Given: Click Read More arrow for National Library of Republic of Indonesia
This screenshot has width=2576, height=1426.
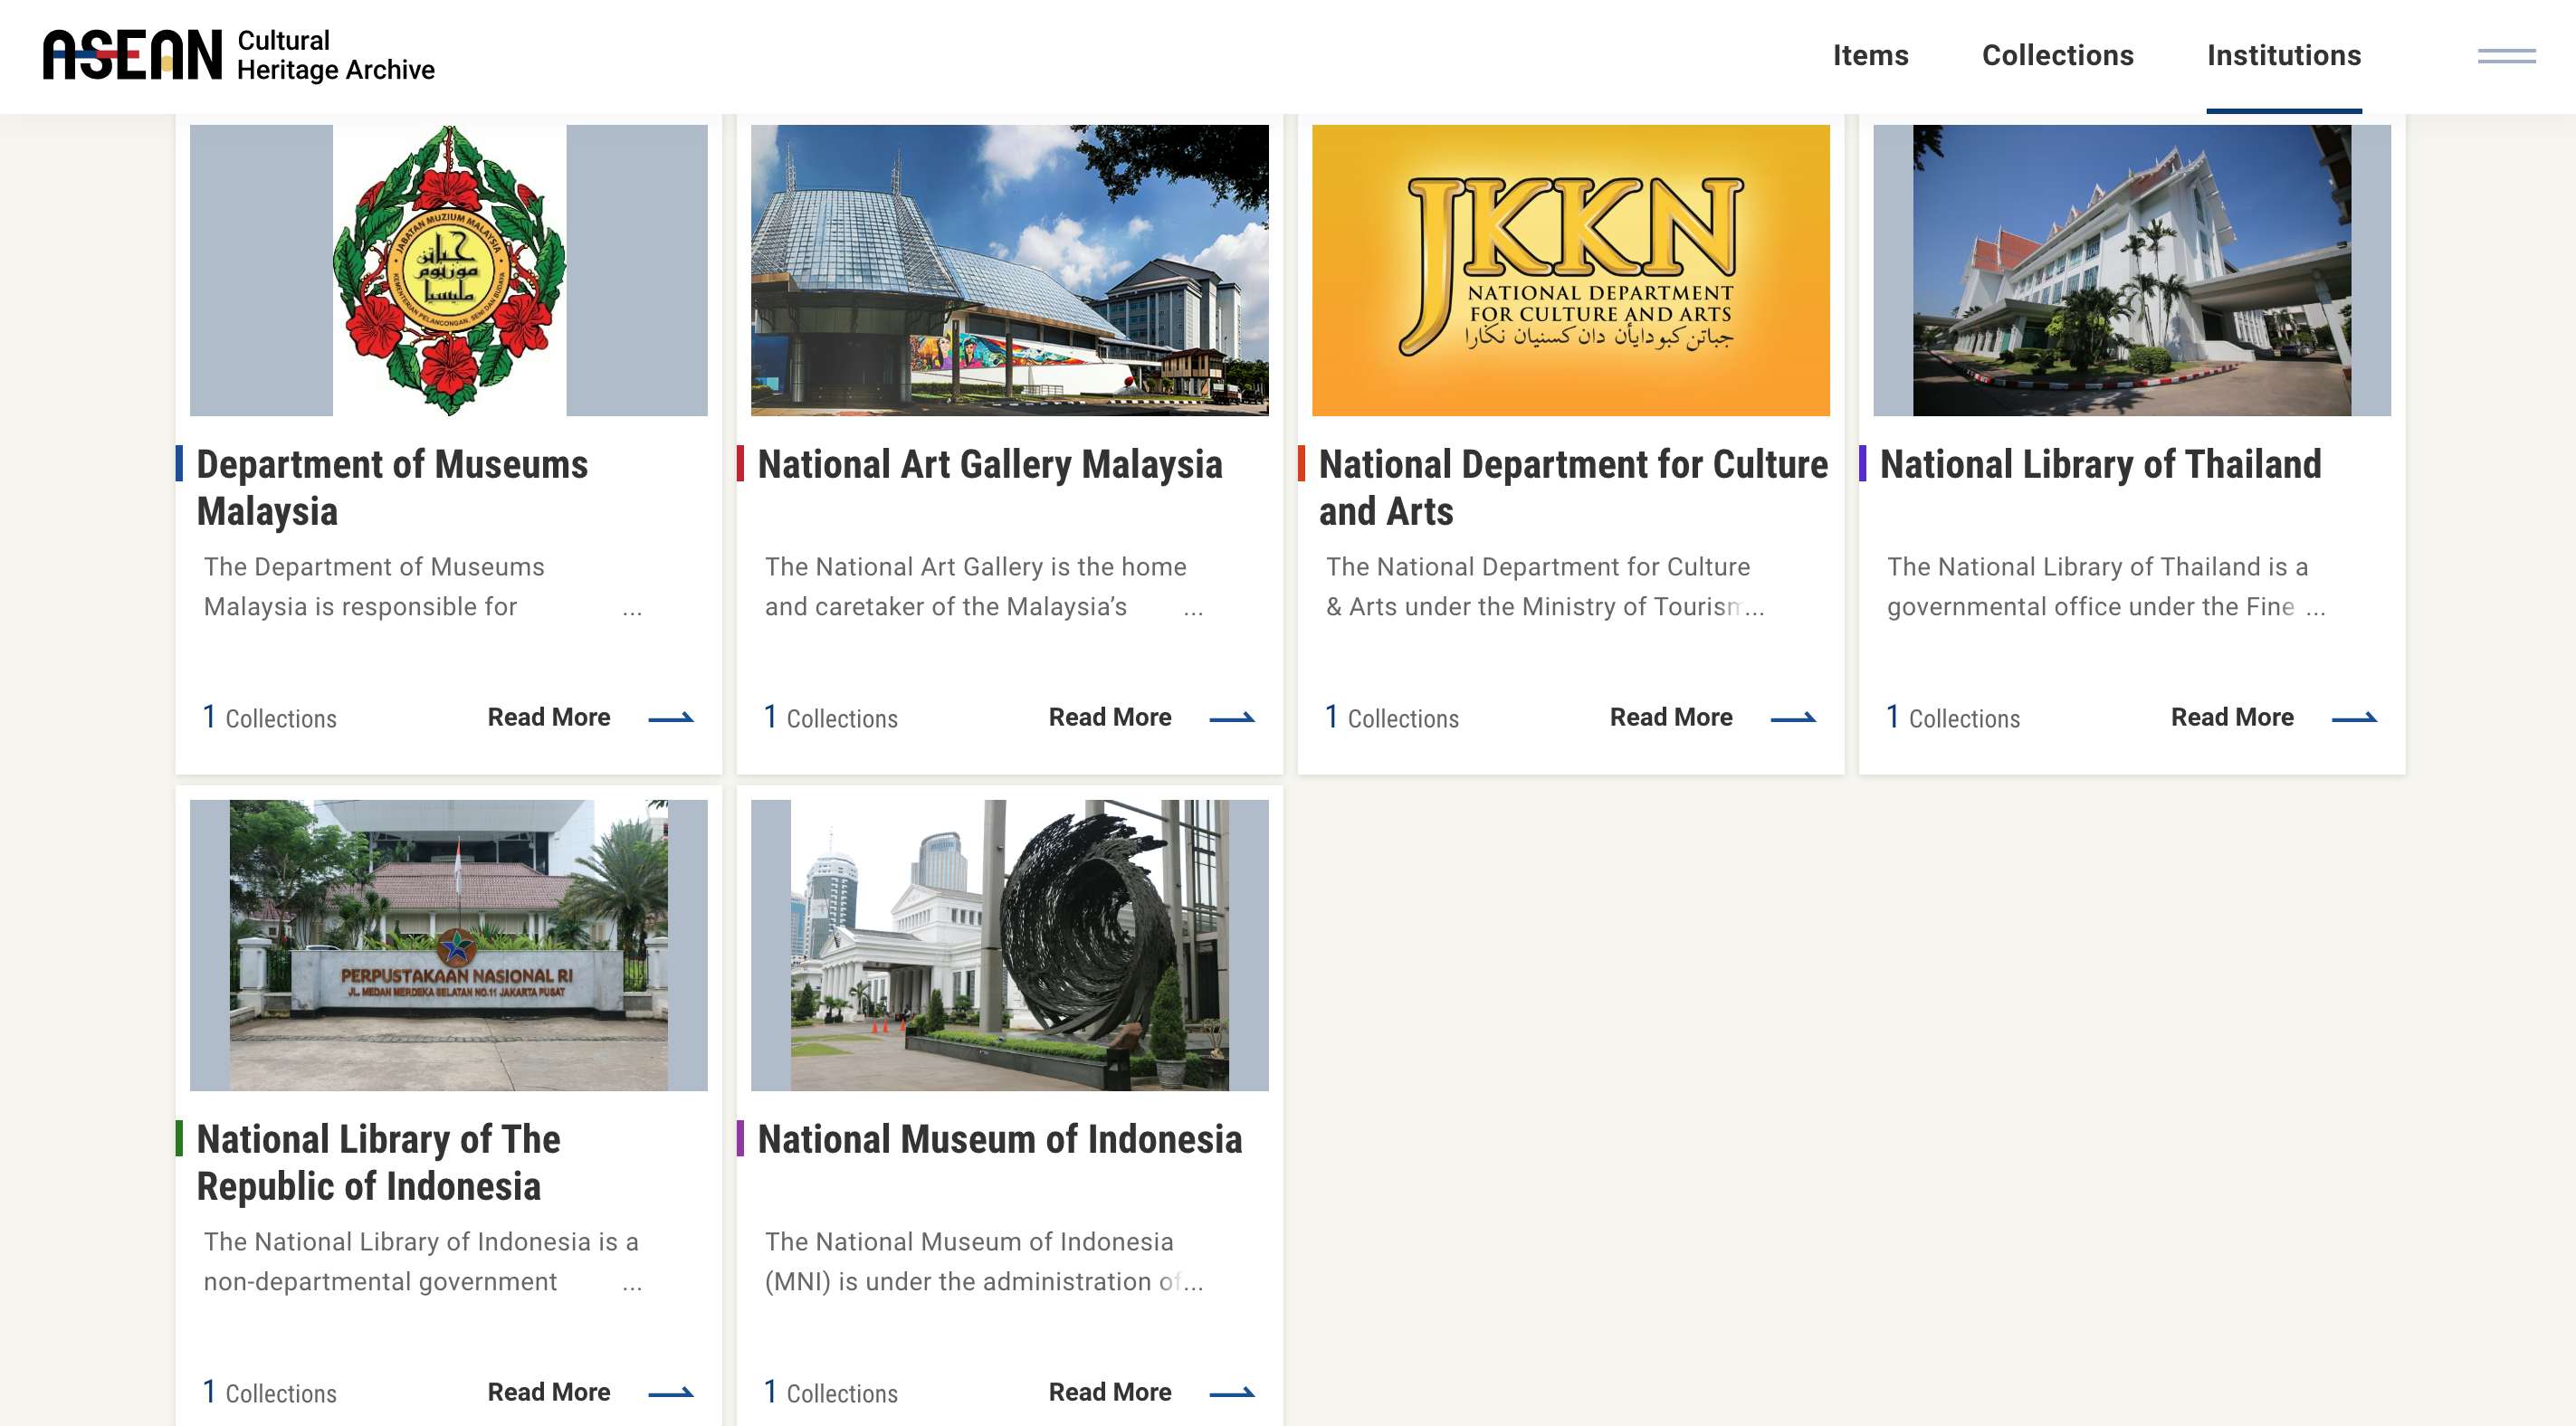Looking at the screenshot, I should (x=671, y=1392).
